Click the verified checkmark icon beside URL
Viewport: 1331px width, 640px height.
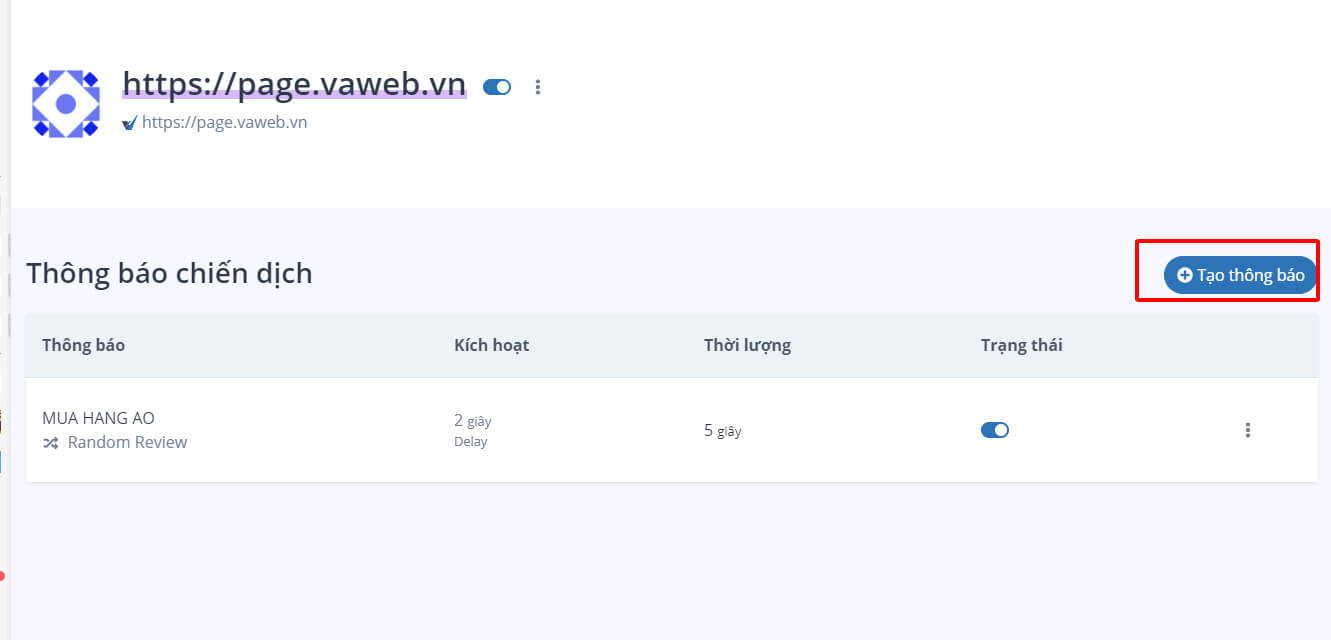coord(129,123)
